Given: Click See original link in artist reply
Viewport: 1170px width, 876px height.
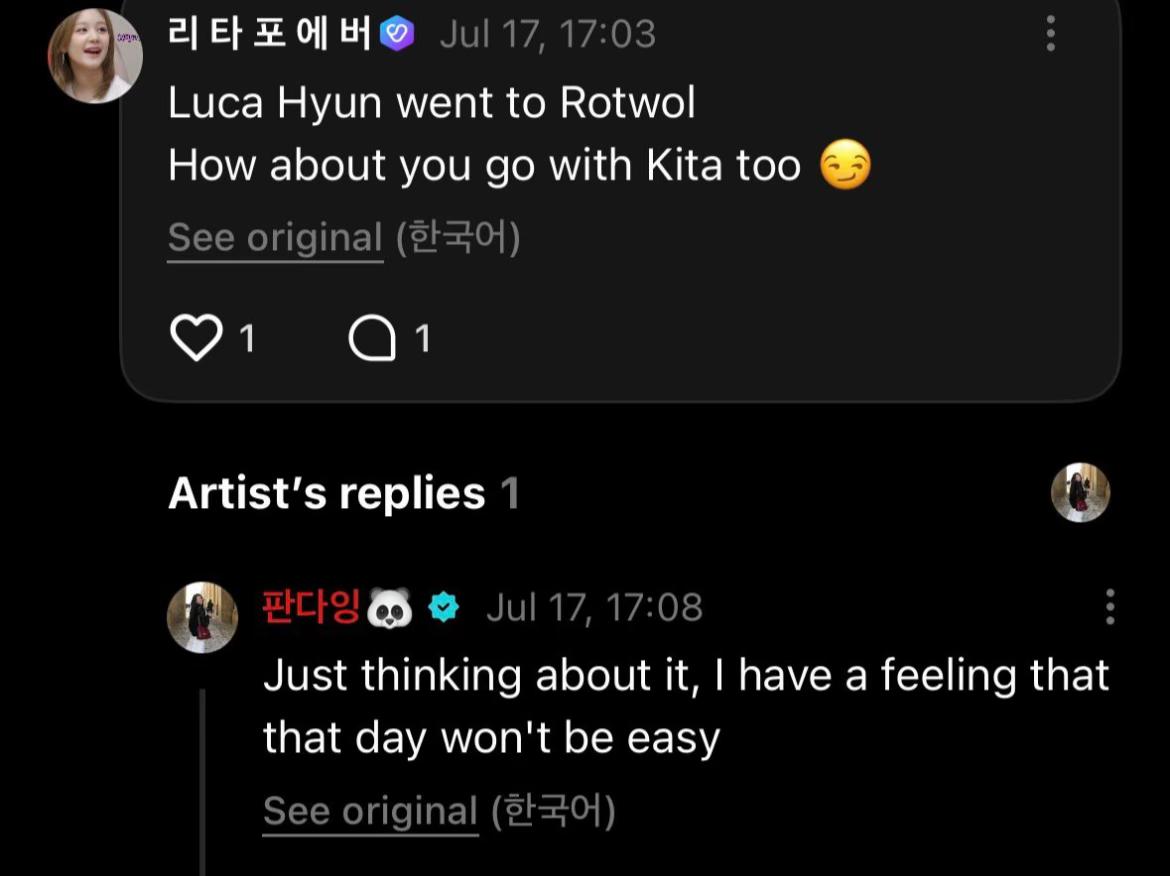Looking at the screenshot, I should [371, 811].
